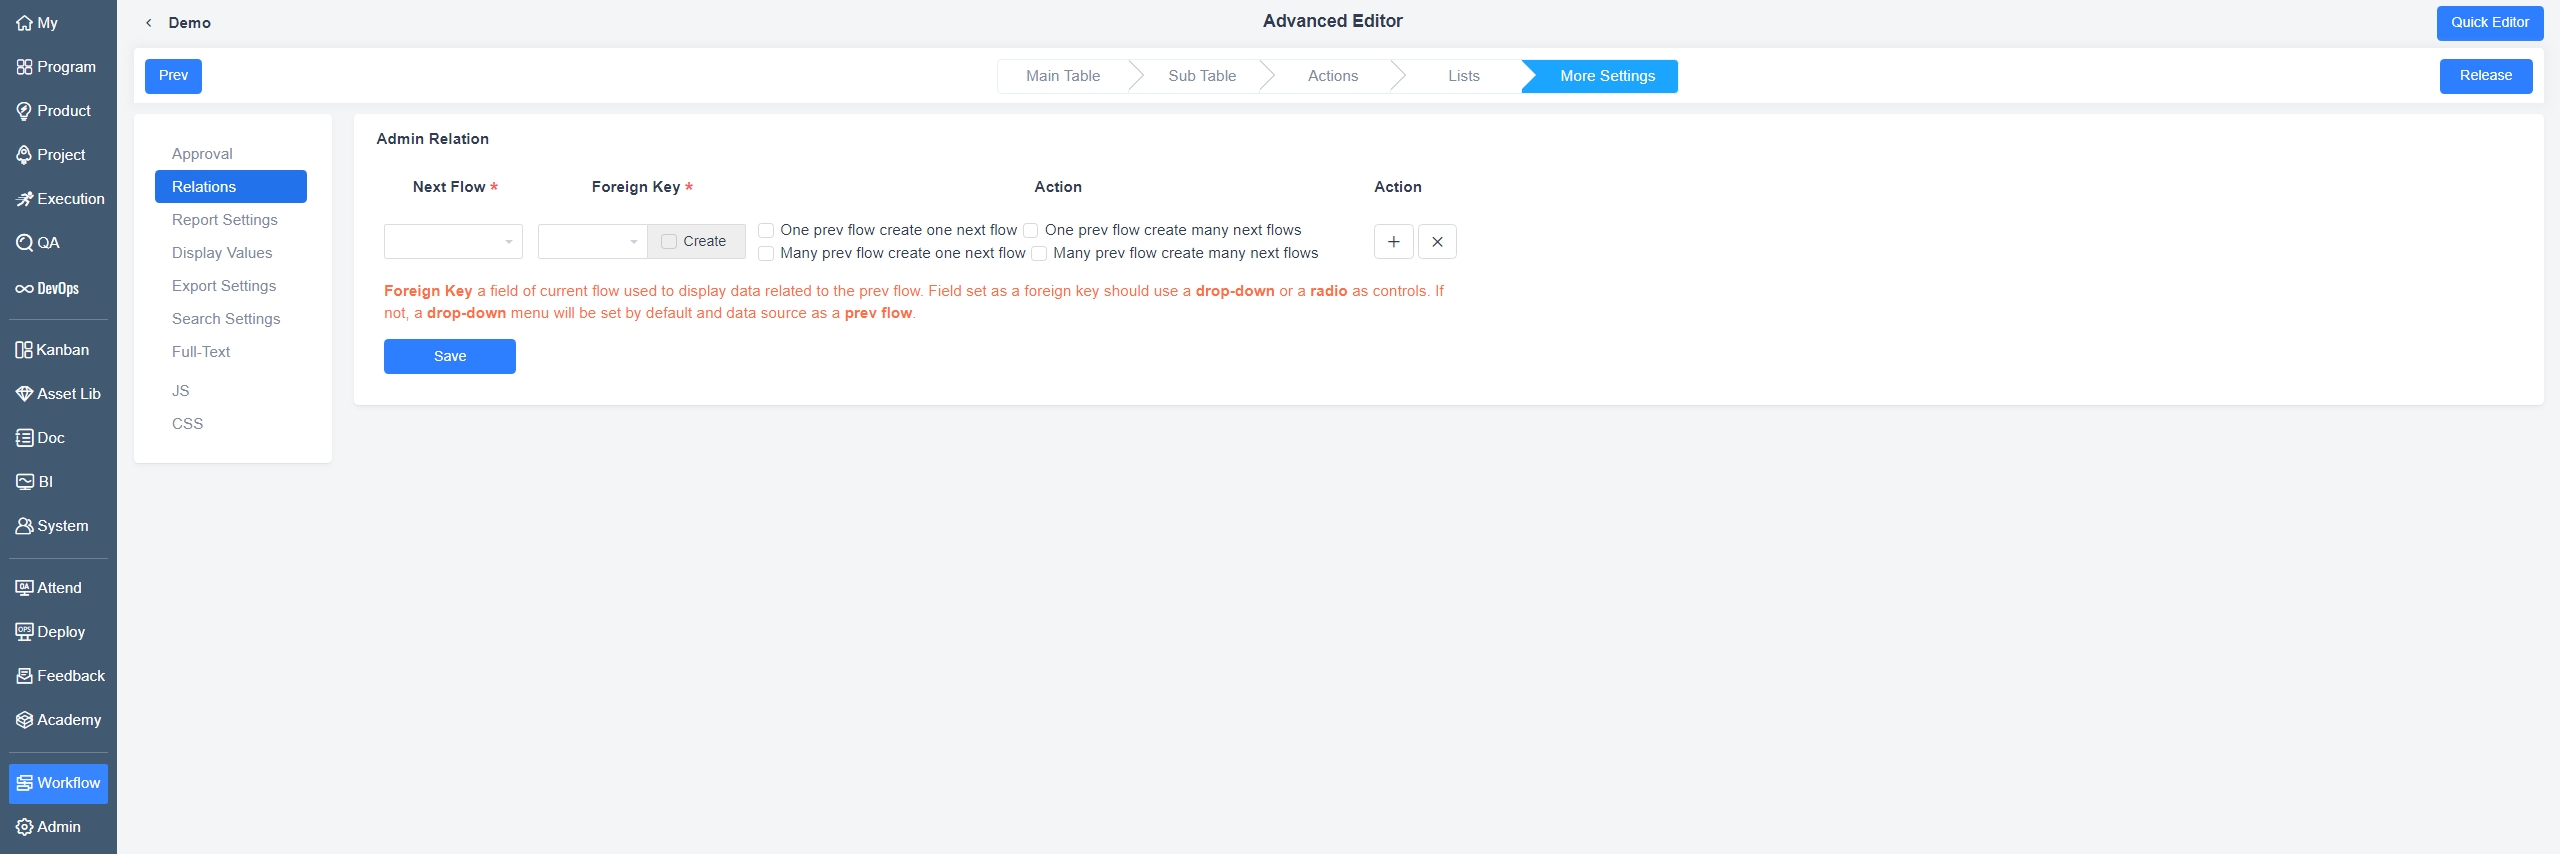The image size is (2560, 854).
Task: Click the Save button
Action: coord(449,356)
